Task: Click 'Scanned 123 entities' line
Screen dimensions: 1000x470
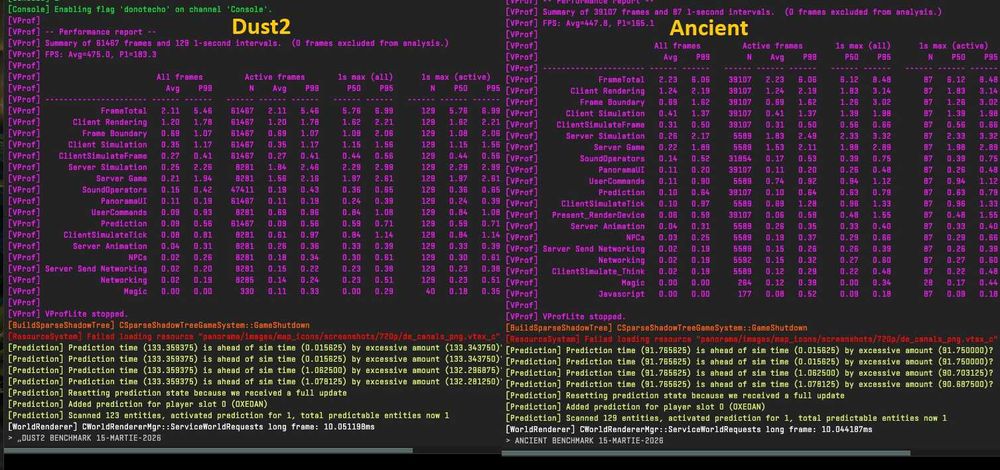Action: (x=228, y=415)
